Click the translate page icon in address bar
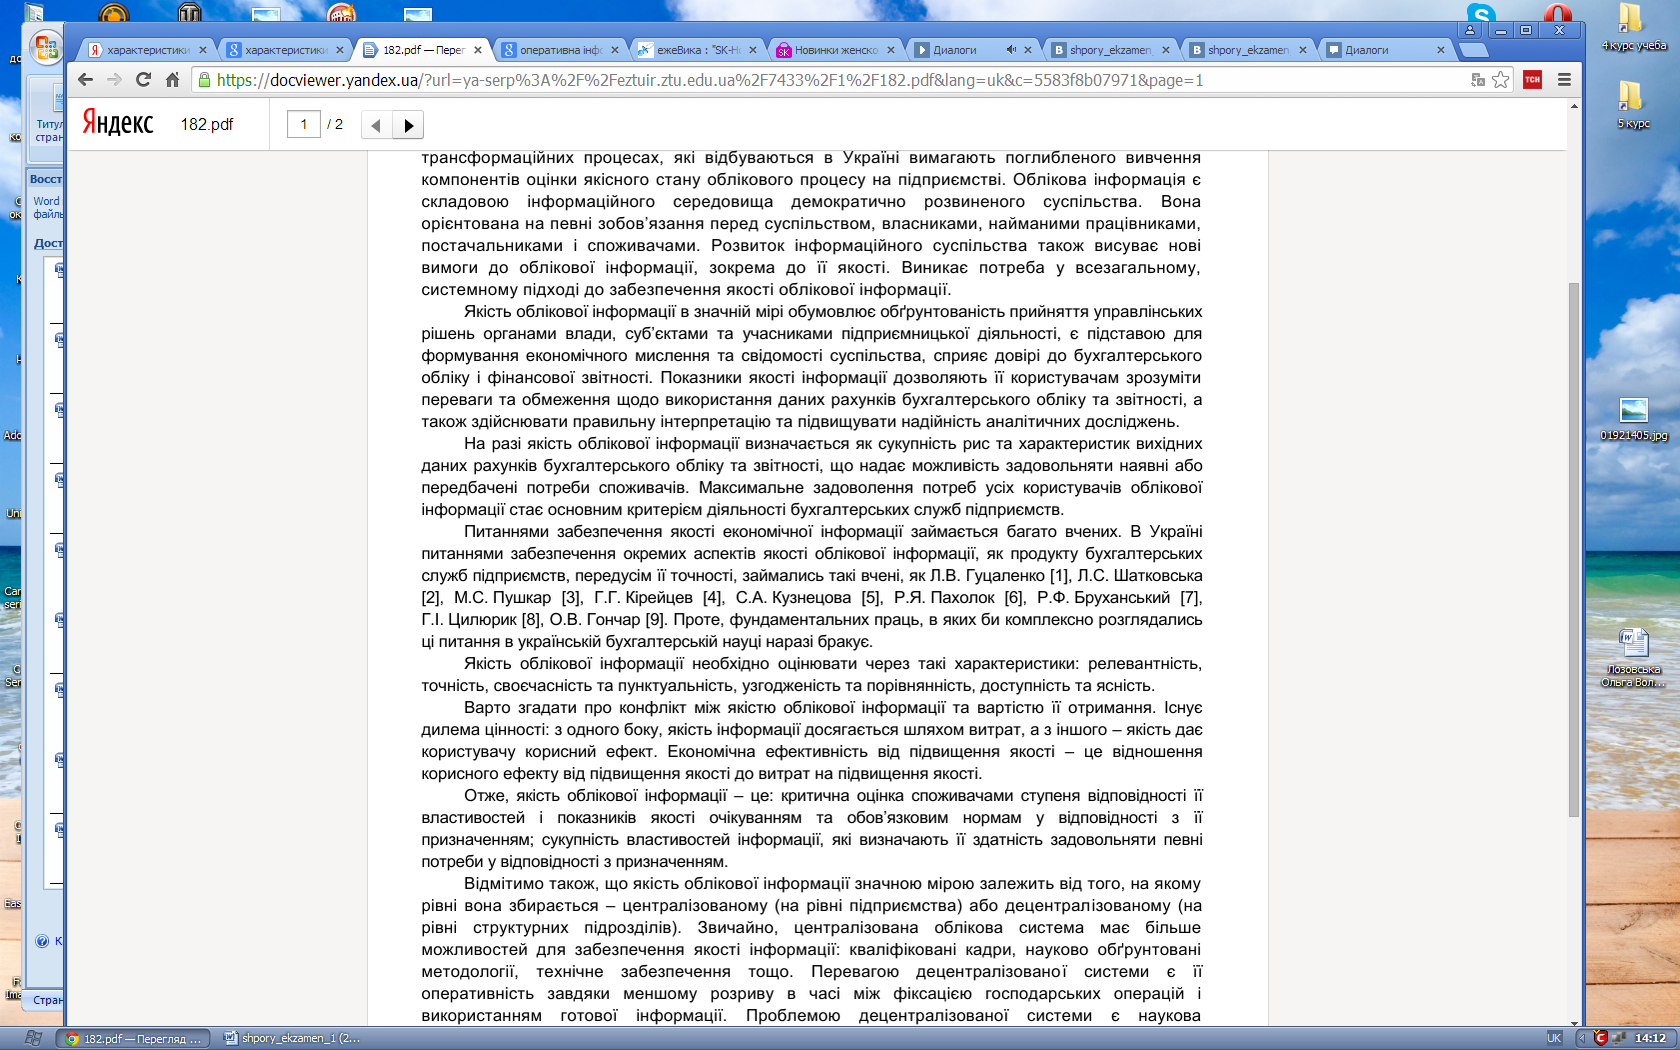 click(x=1478, y=80)
